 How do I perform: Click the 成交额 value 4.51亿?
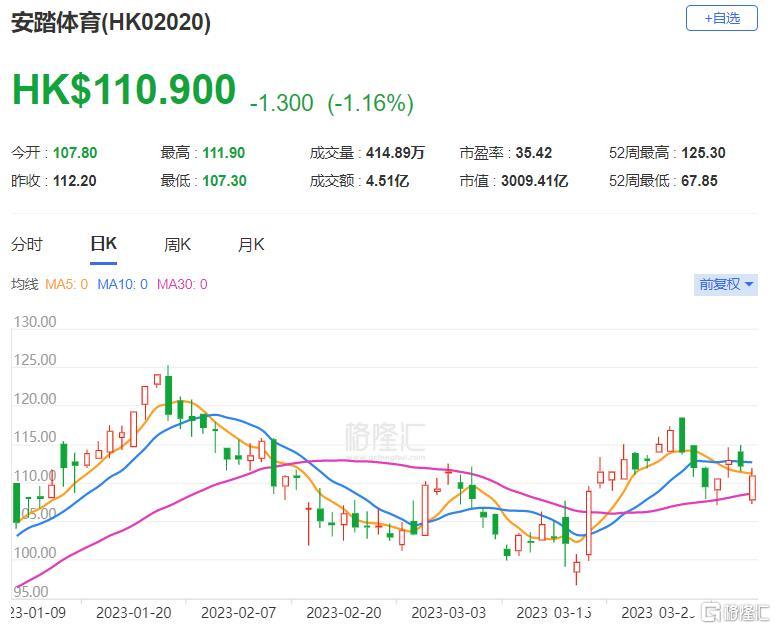pos(388,181)
